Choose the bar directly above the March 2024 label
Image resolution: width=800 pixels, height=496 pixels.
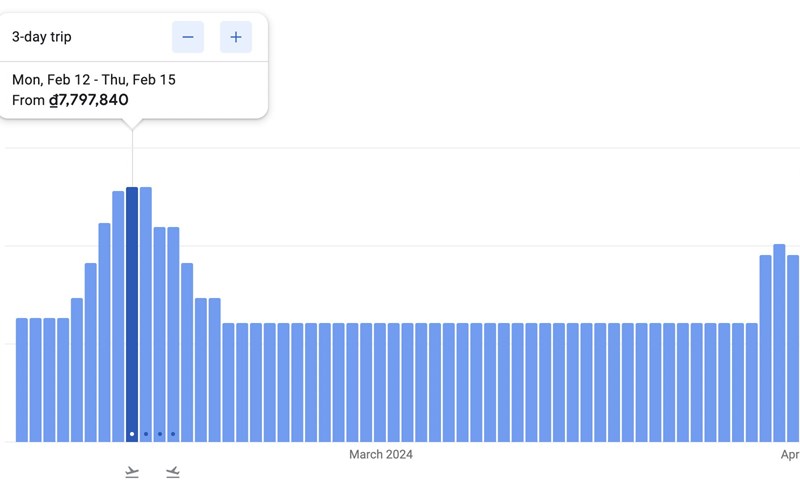click(x=380, y=382)
